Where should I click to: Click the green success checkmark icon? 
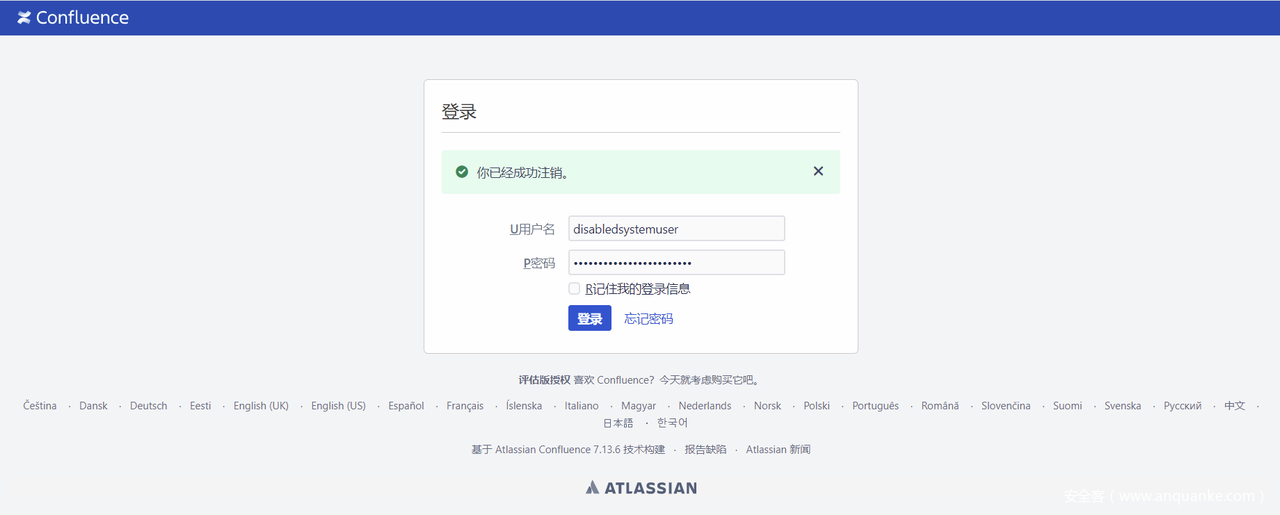pyautogui.click(x=462, y=172)
